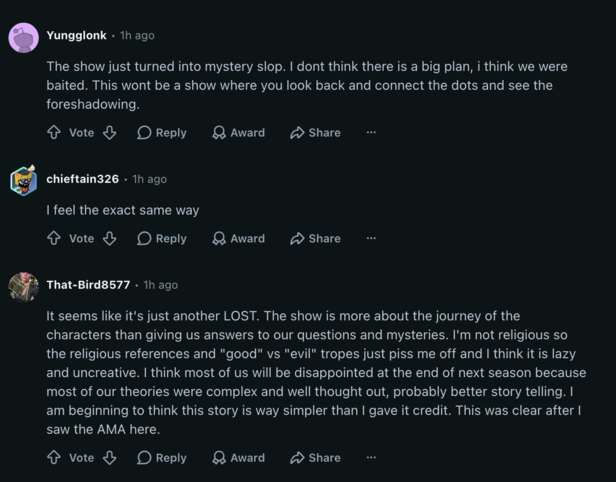Share chieftain326's comment
Viewport: 616px width, 482px height.
pos(315,238)
